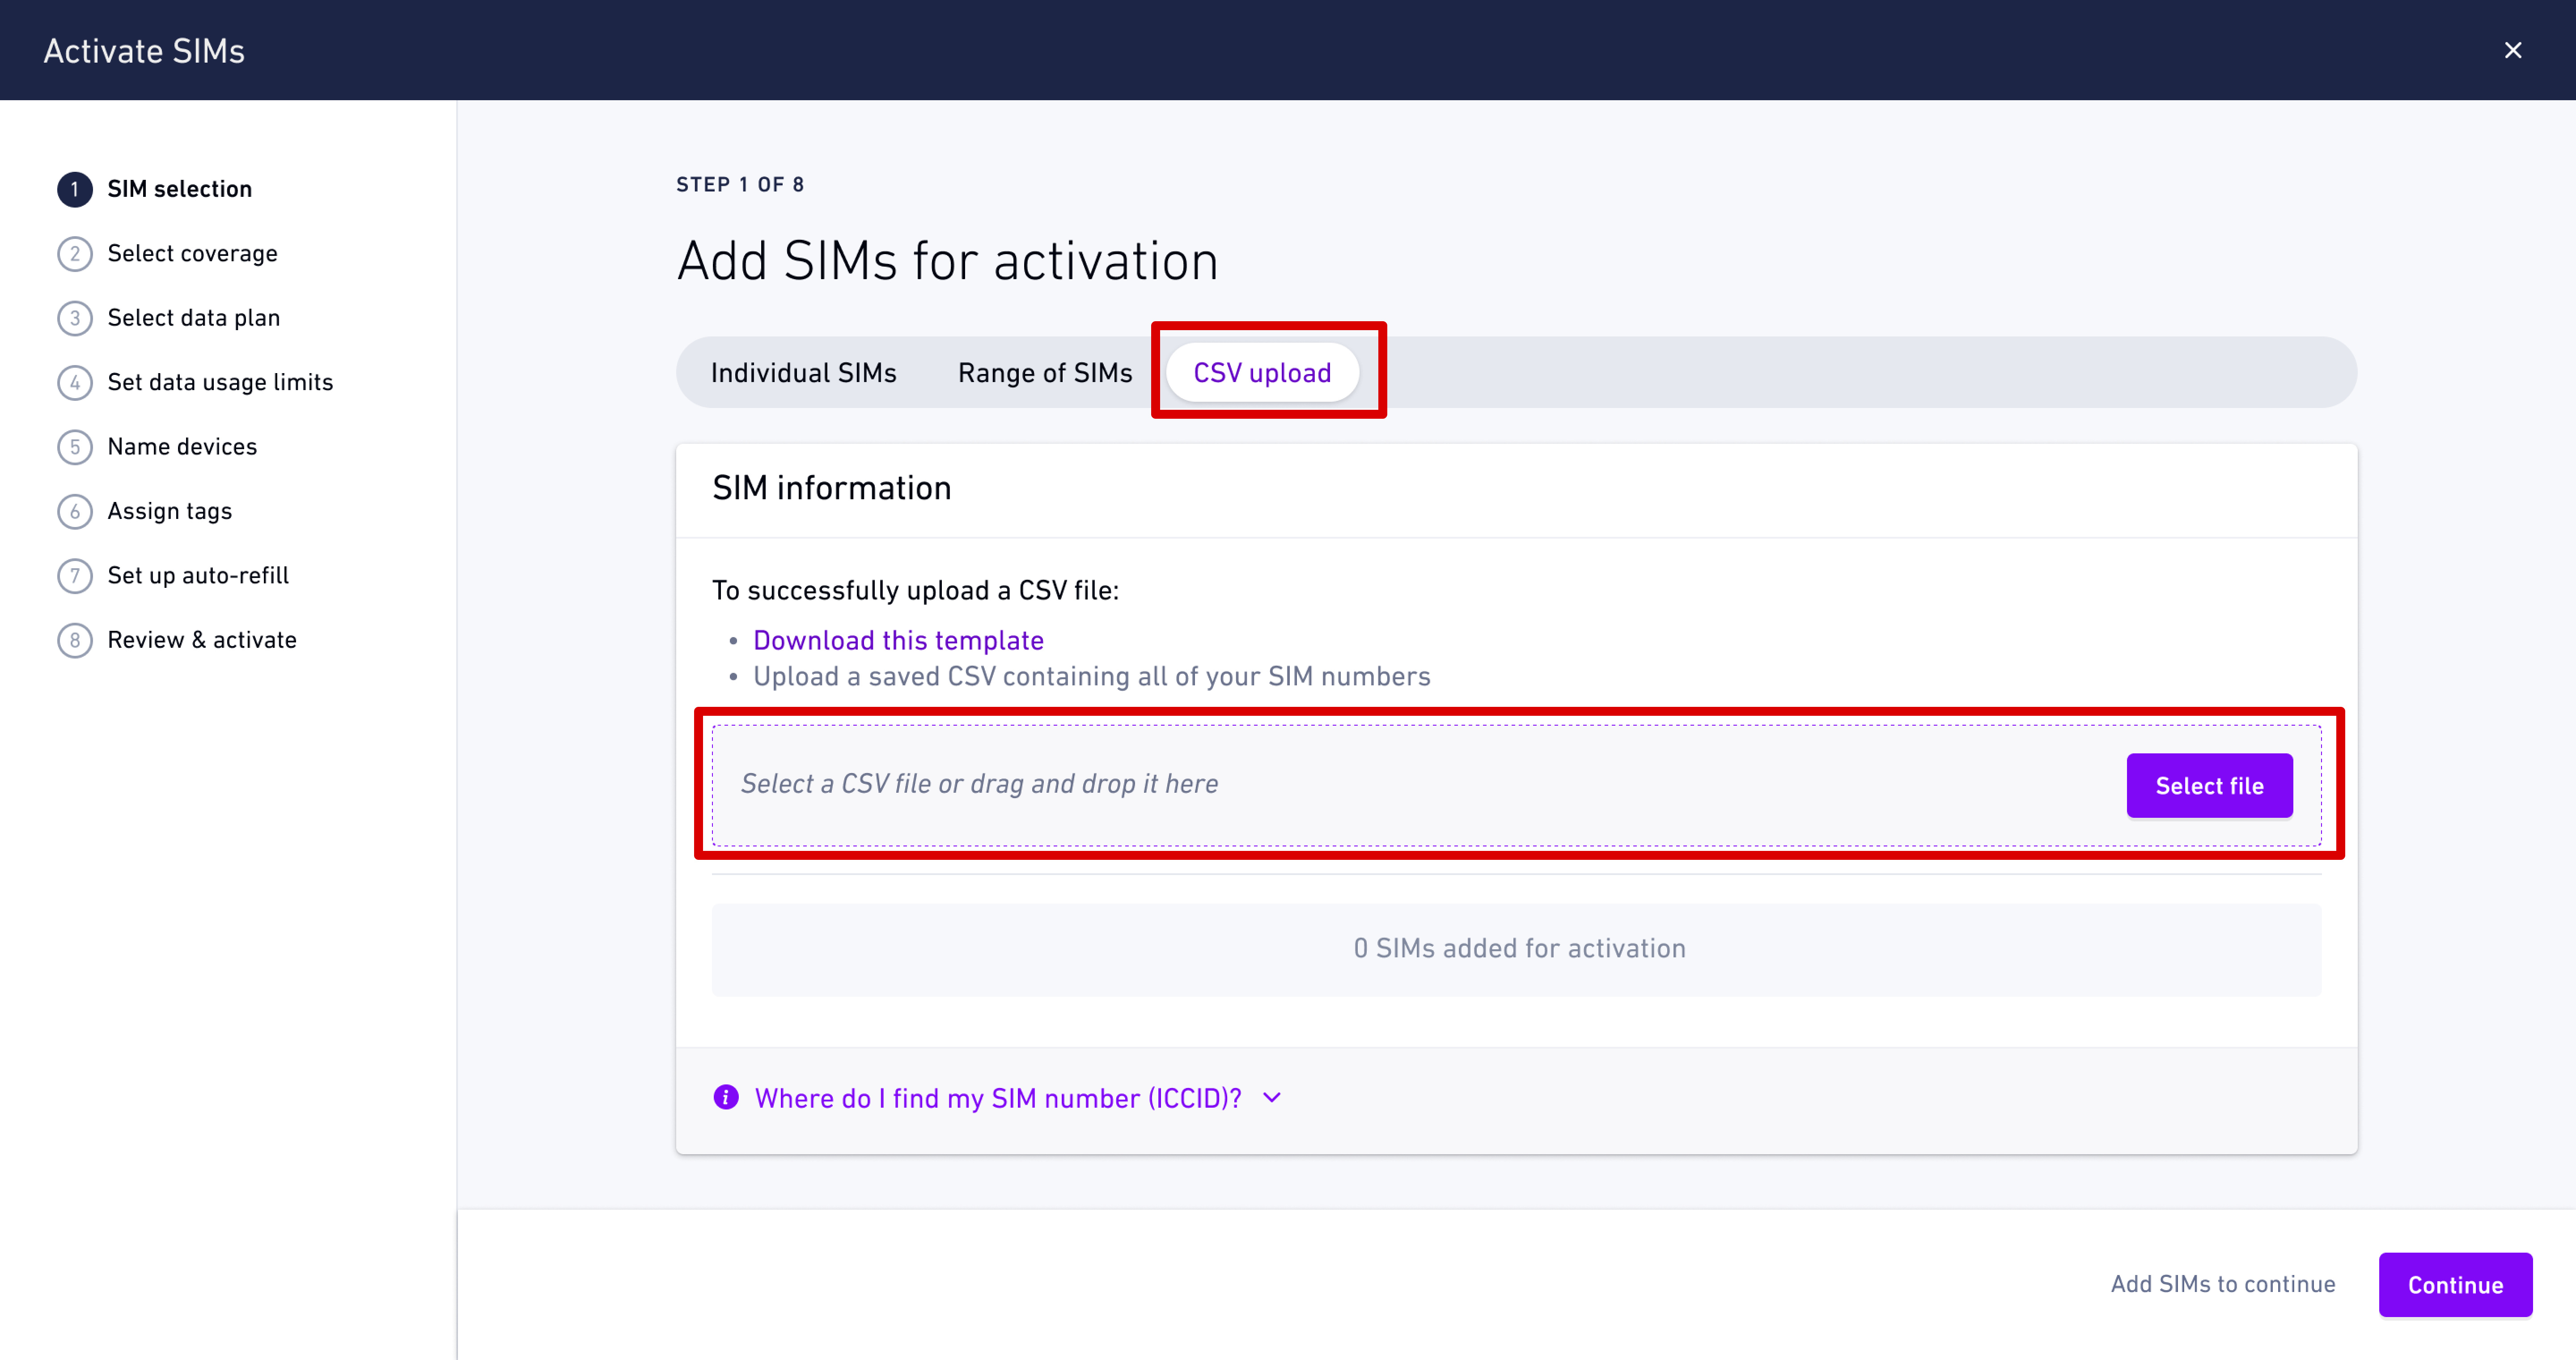Select step 1 SIM selection circle
This screenshot has width=2576, height=1360.
75,189
